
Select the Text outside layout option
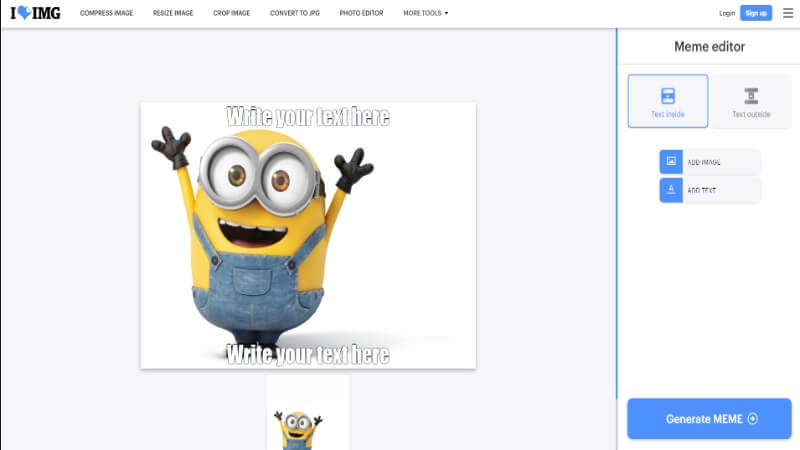pyautogui.click(x=751, y=101)
